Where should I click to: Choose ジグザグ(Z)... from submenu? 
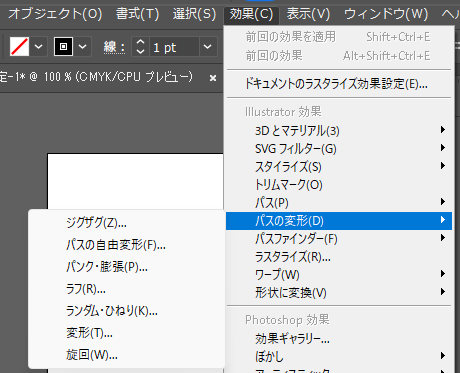(127, 223)
